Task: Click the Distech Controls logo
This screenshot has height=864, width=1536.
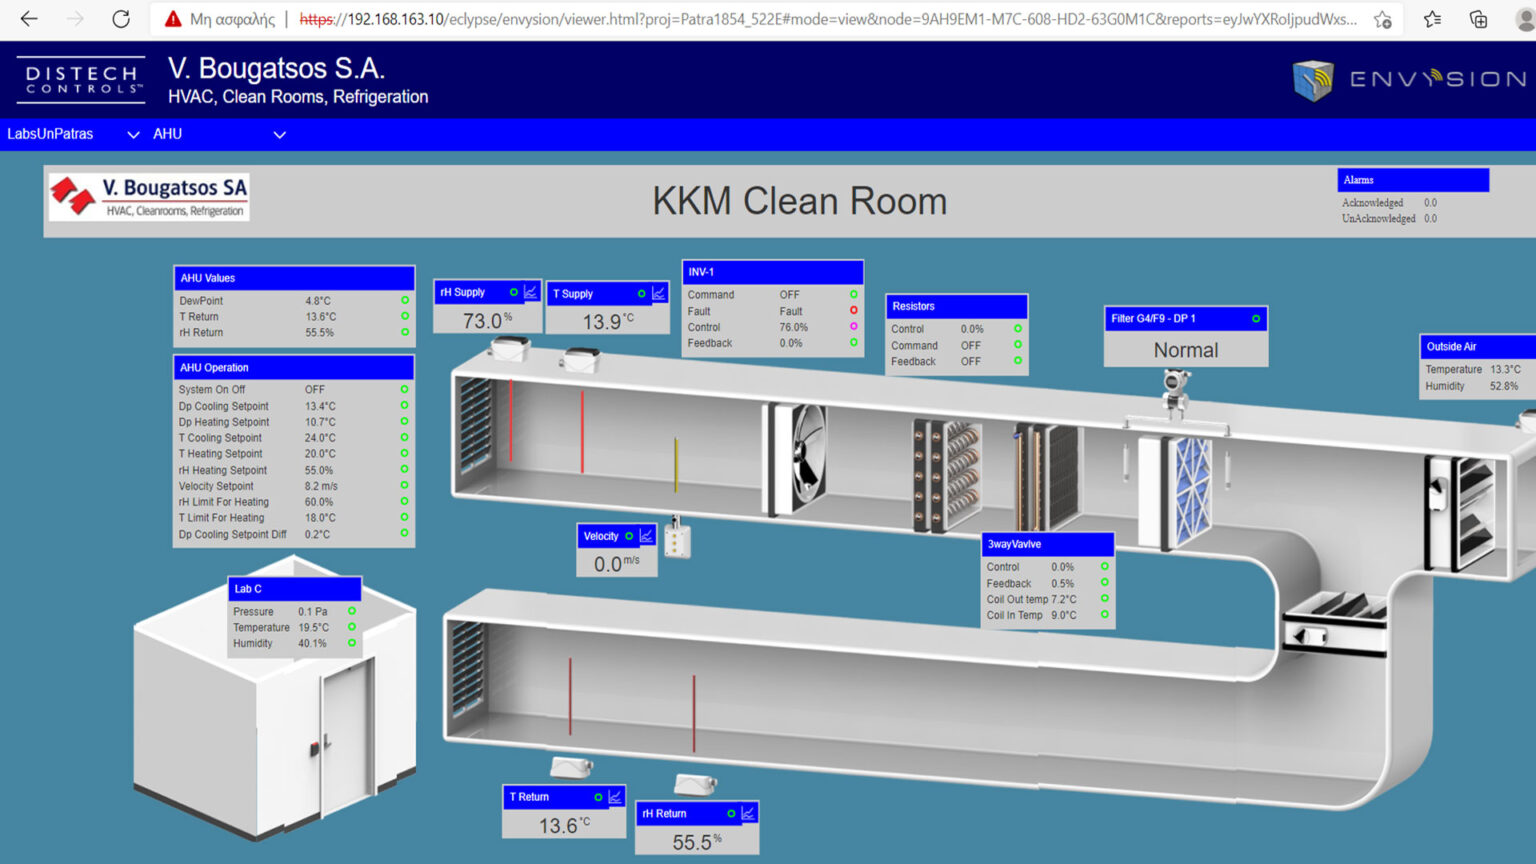Action: (81, 80)
